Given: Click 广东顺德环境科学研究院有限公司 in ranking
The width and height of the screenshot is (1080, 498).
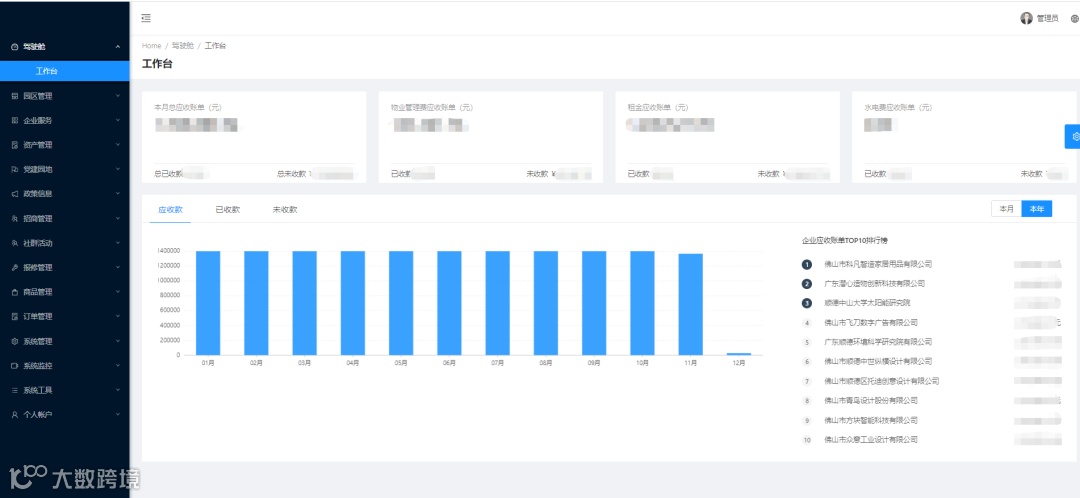Looking at the screenshot, I should (878, 342).
